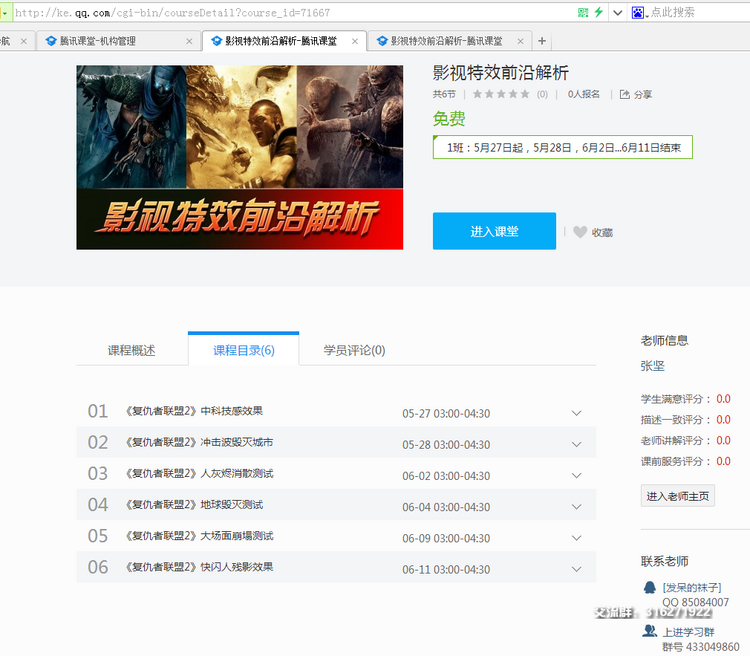The width and height of the screenshot is (750, 656).
Task: Click lesson title 《复仇者联盟2》地球毁灭测试
Action: click(194, 504)
